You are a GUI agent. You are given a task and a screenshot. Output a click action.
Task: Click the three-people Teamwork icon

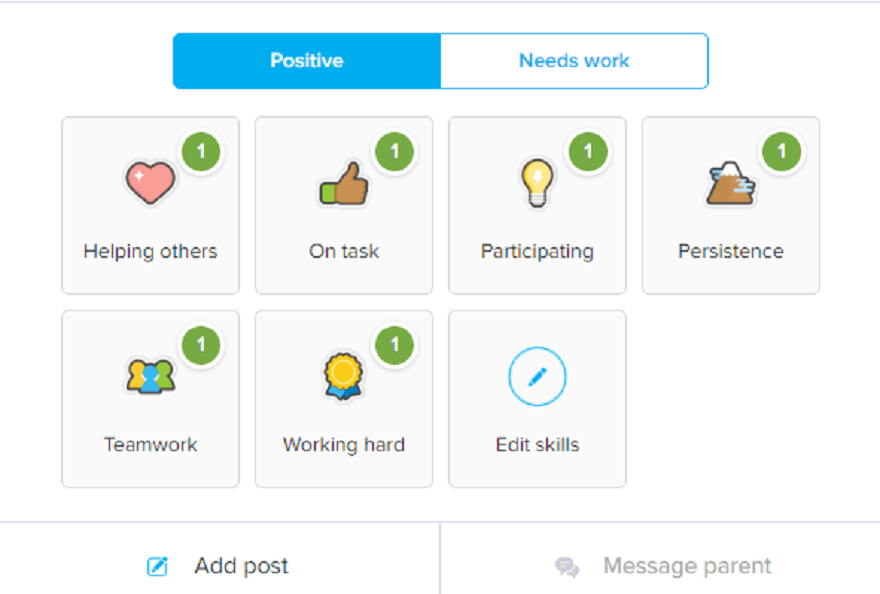[x=150, y=376]
